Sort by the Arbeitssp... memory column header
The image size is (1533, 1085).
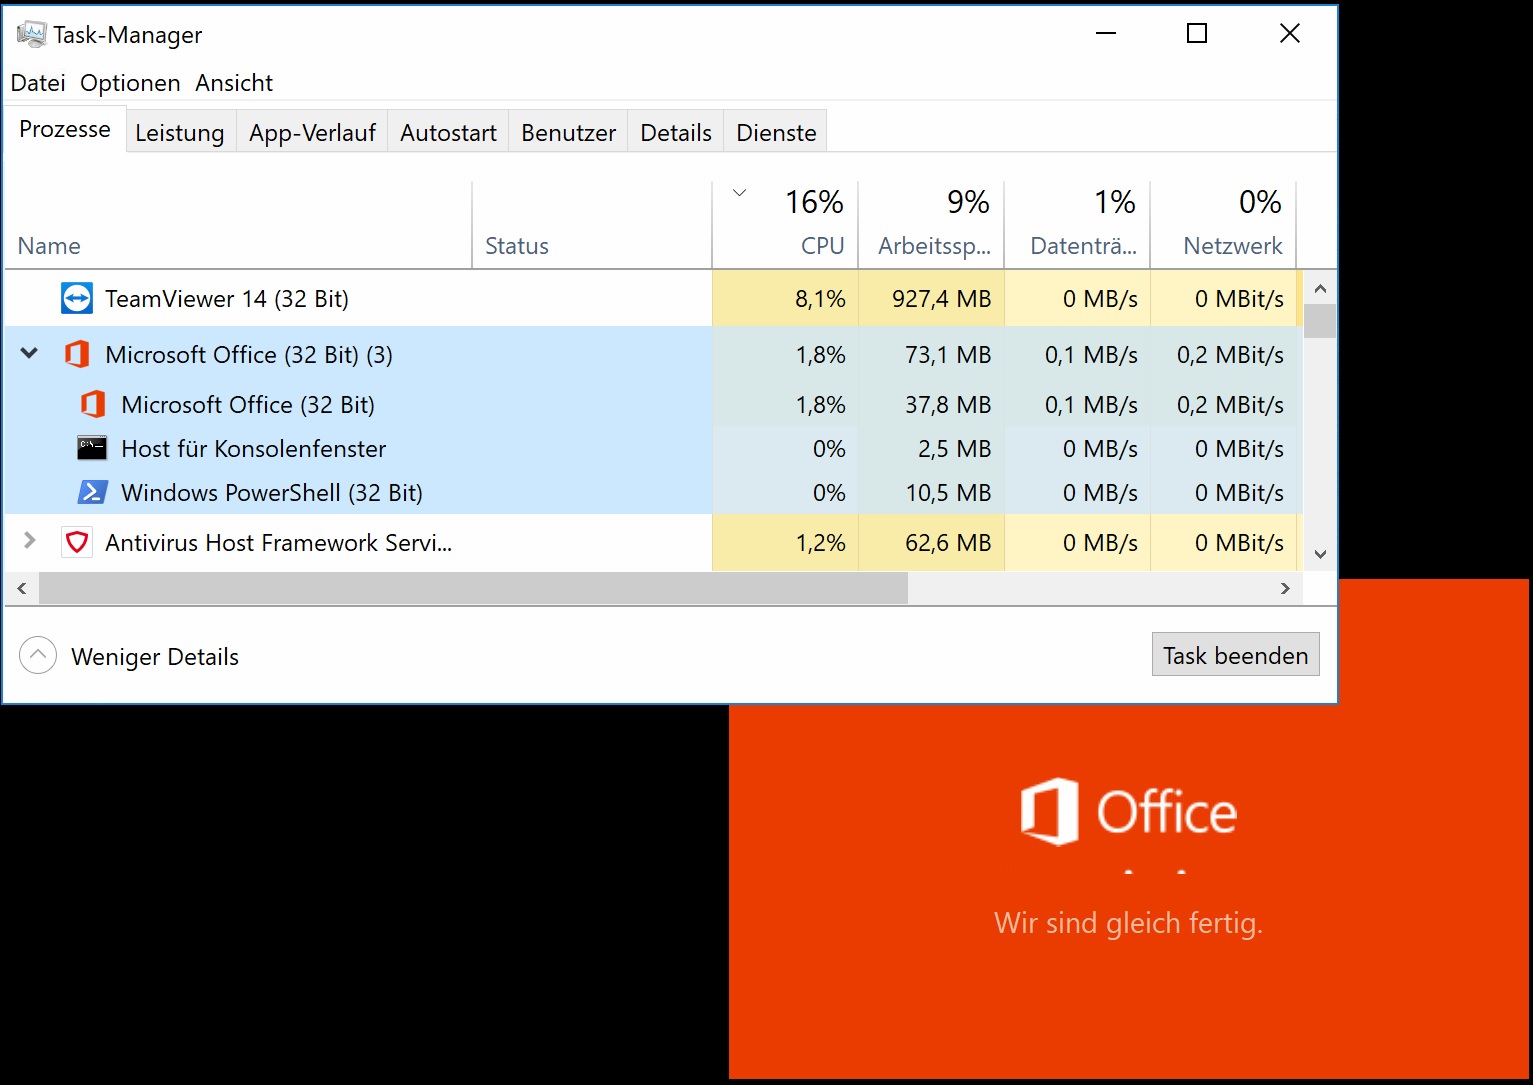click(931, 225)
